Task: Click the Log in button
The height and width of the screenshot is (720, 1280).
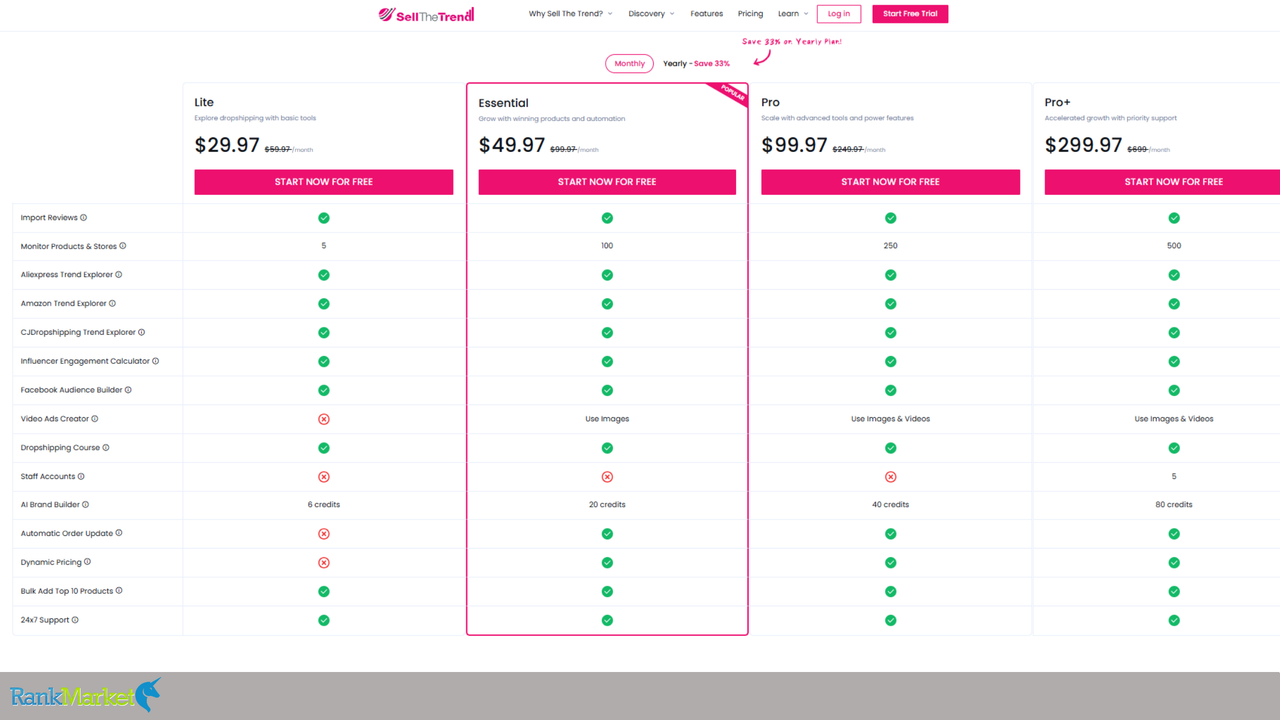Action: [839, 14]
